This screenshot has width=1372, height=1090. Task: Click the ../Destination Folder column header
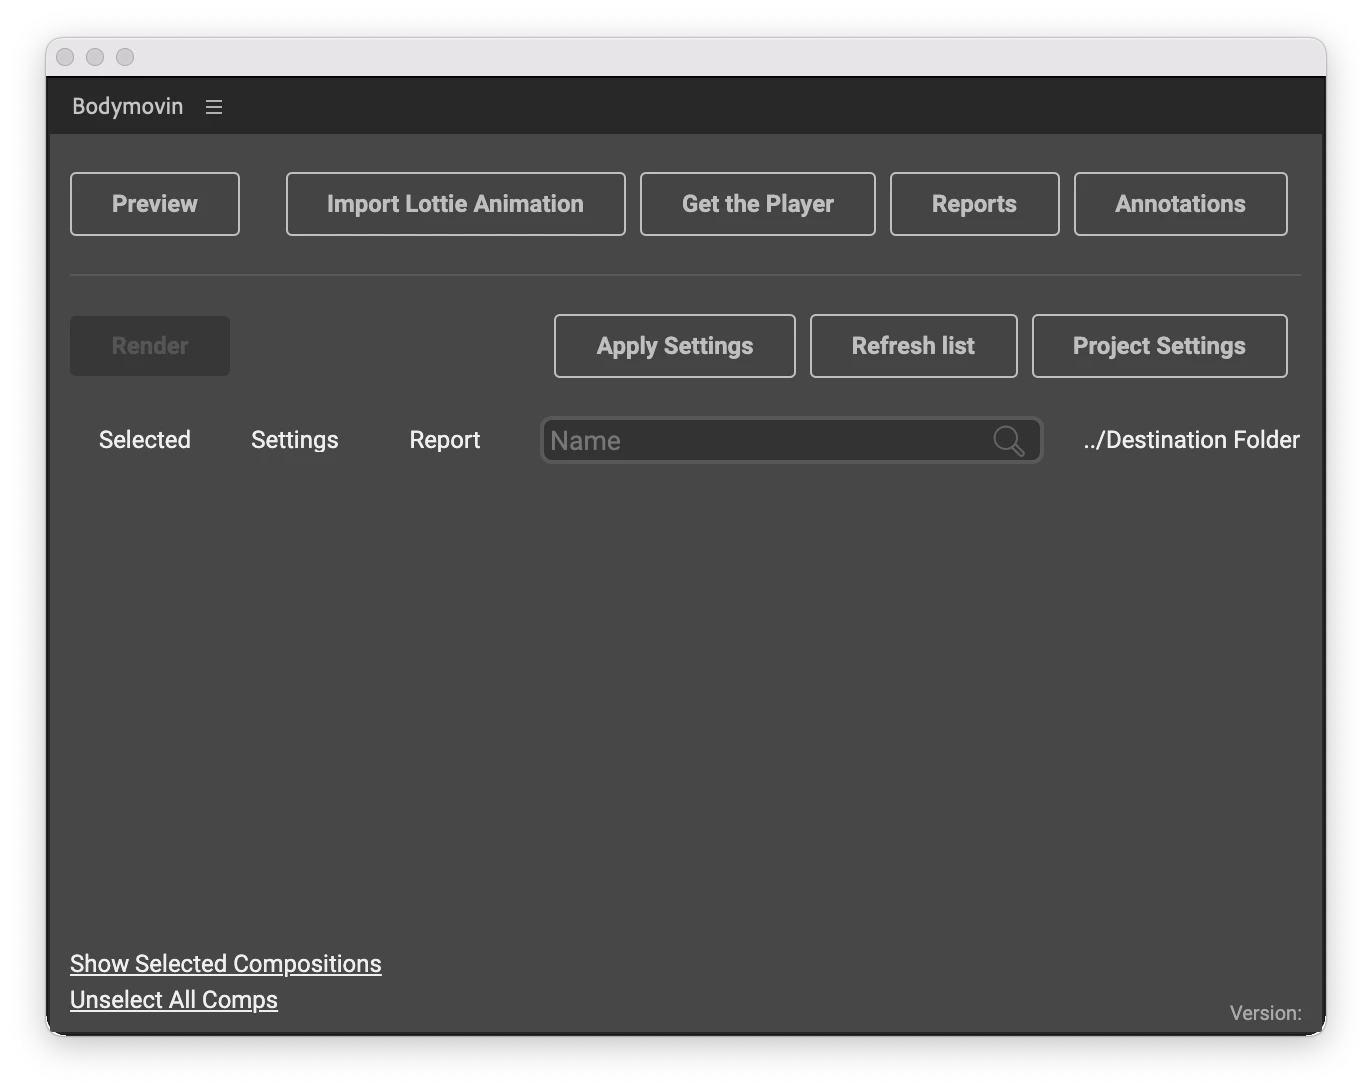1192,440
